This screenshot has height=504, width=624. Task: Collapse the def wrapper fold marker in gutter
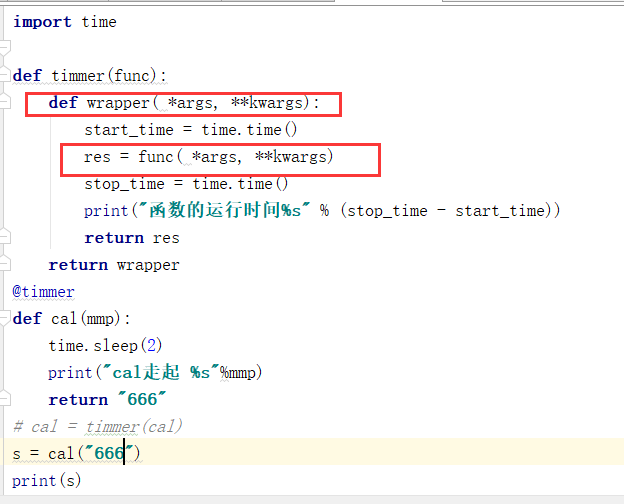click(4, 102)
